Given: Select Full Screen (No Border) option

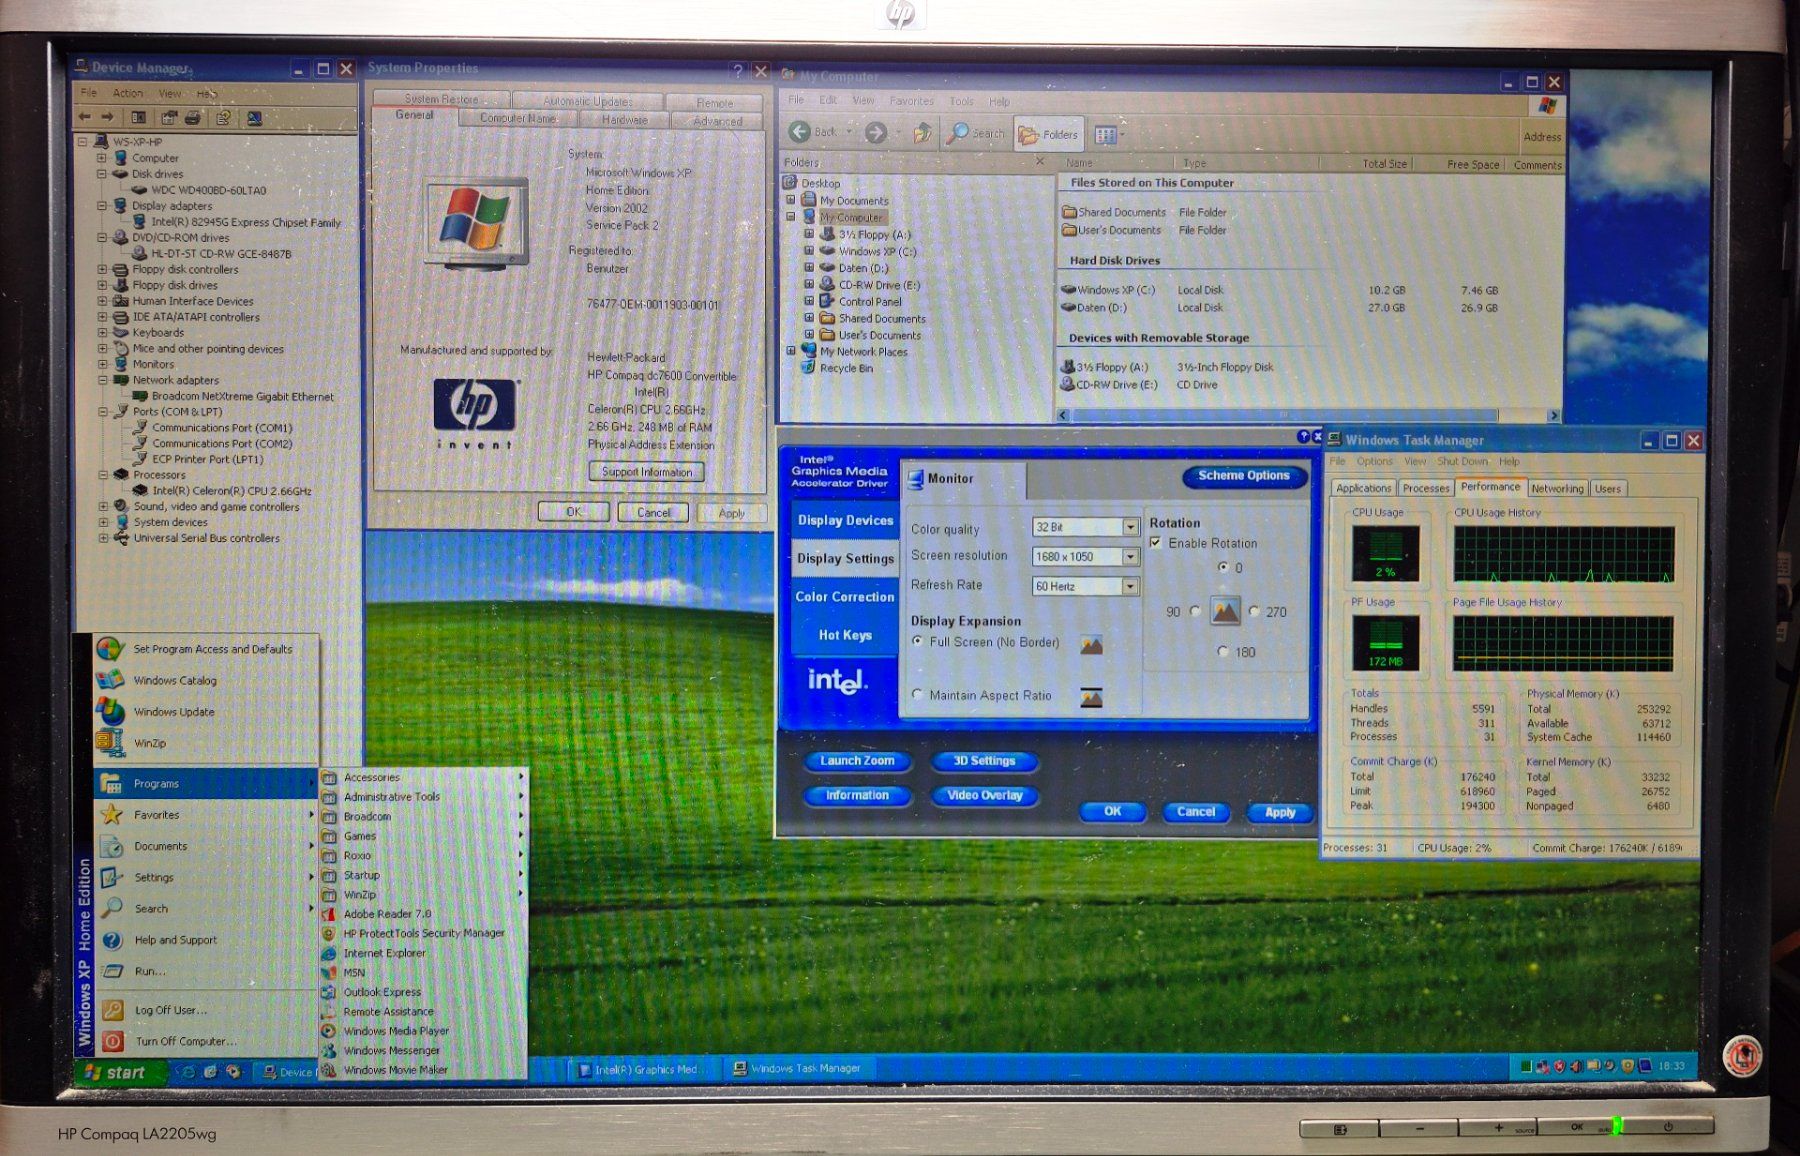Looking at the screenshot, I should pos(917,642).
